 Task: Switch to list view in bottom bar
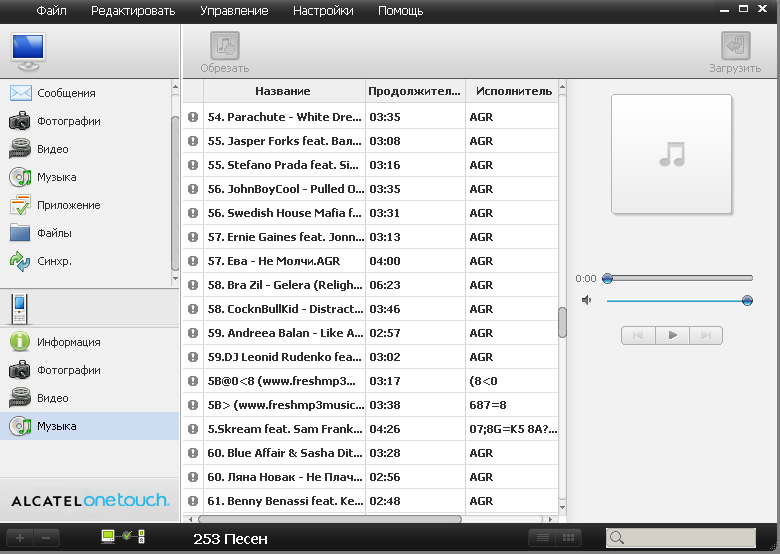(540, 538)
